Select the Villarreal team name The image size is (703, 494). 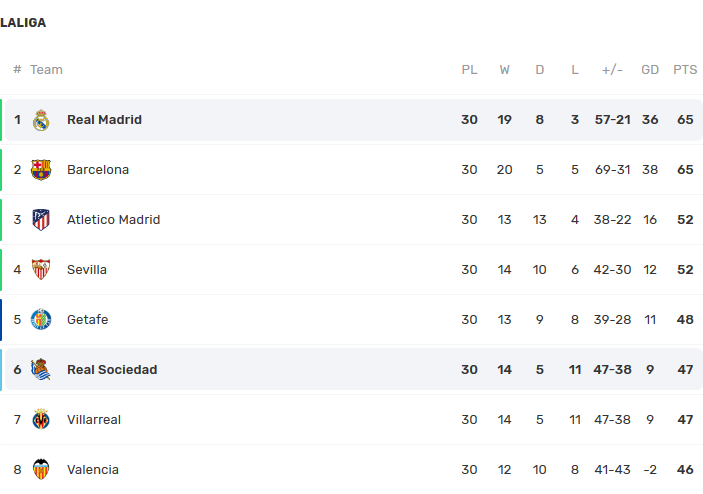(94, 420)
